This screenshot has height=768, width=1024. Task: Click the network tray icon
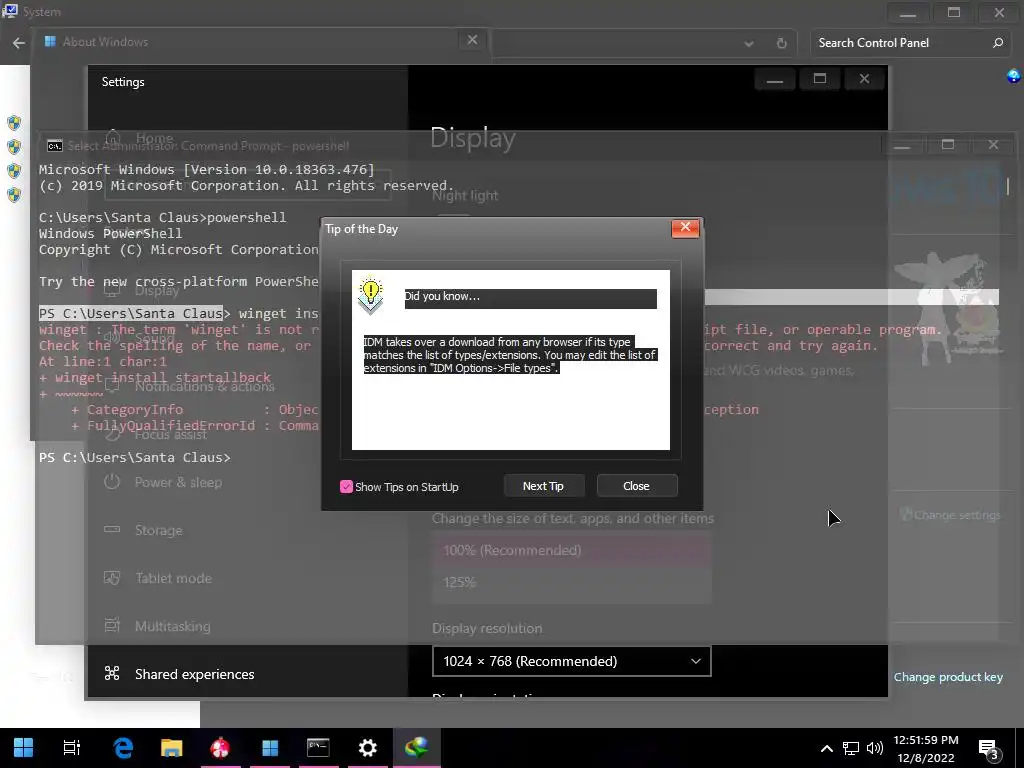[850, 748]
